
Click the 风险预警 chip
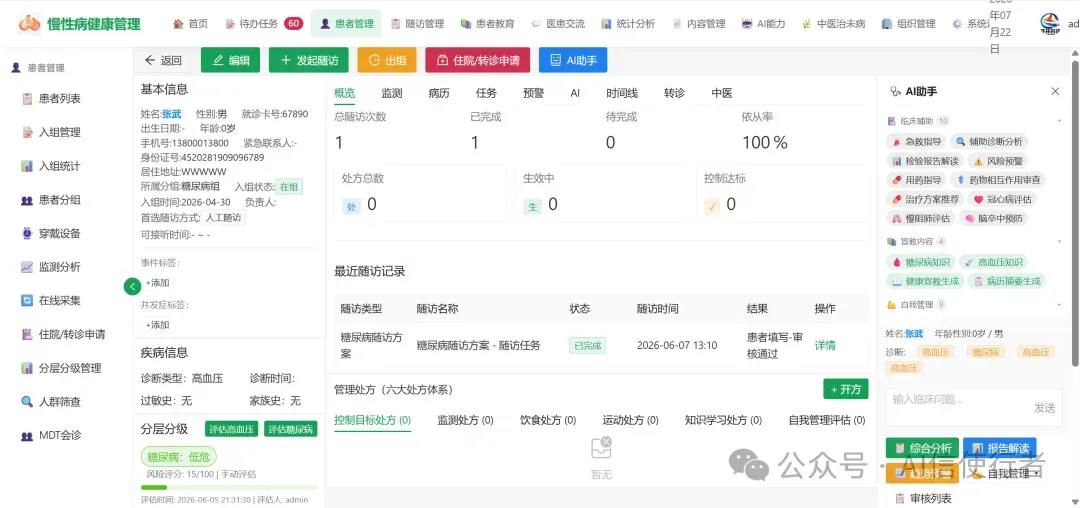tap(998, 160)
